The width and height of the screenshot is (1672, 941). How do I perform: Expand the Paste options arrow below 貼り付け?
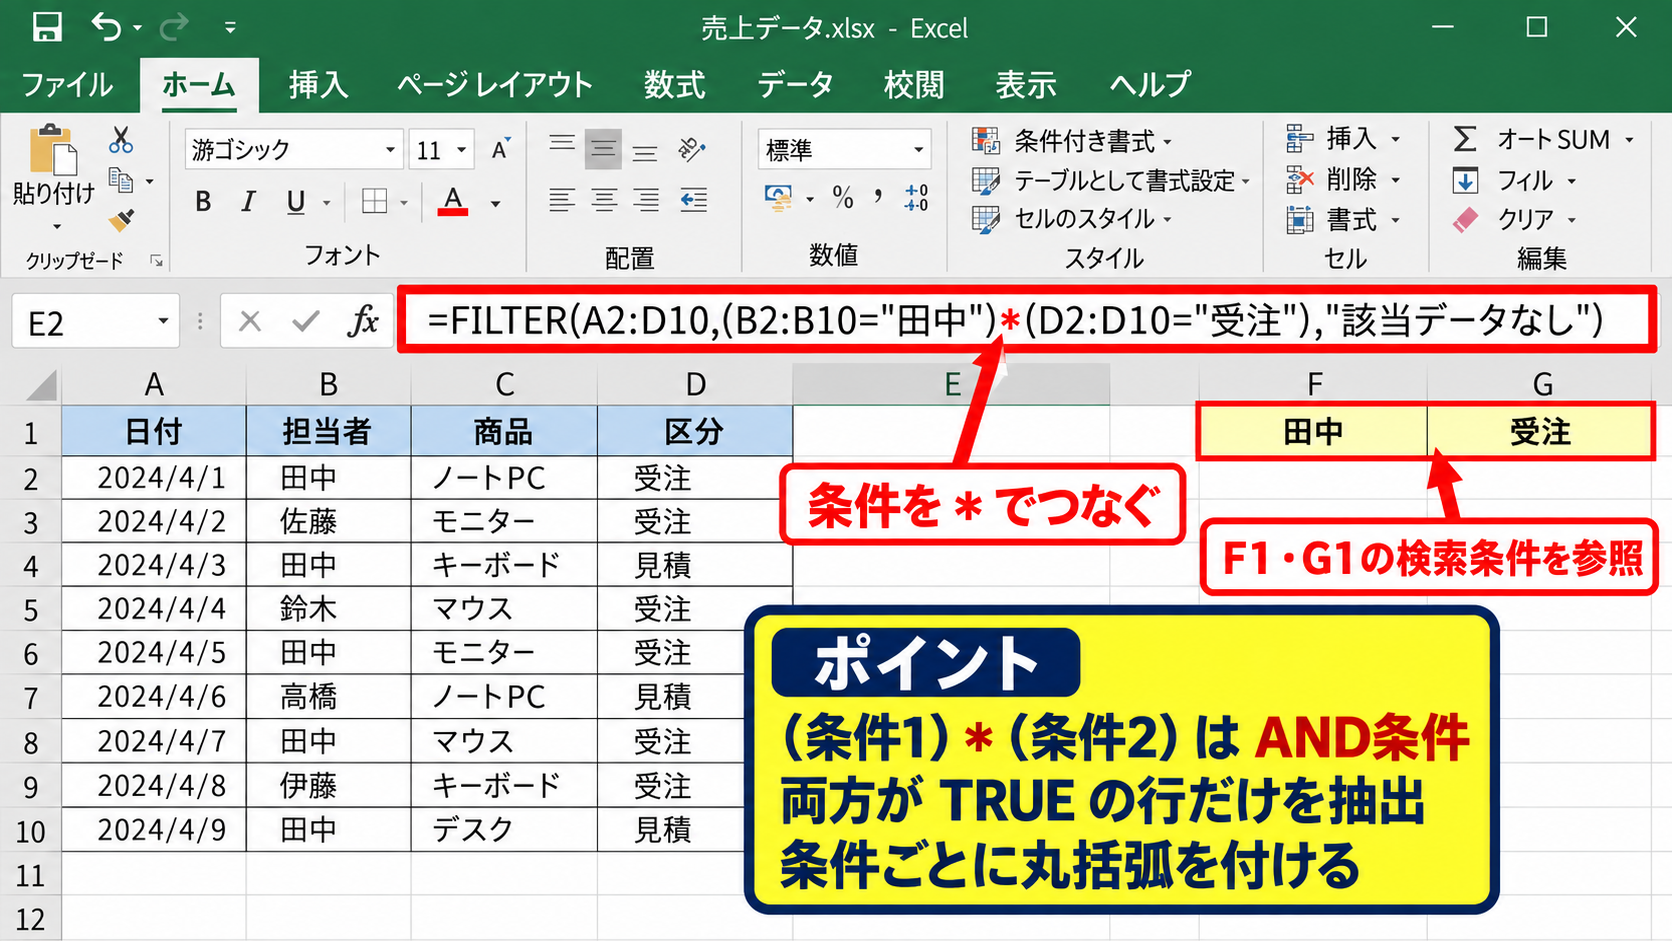(56, 226)
